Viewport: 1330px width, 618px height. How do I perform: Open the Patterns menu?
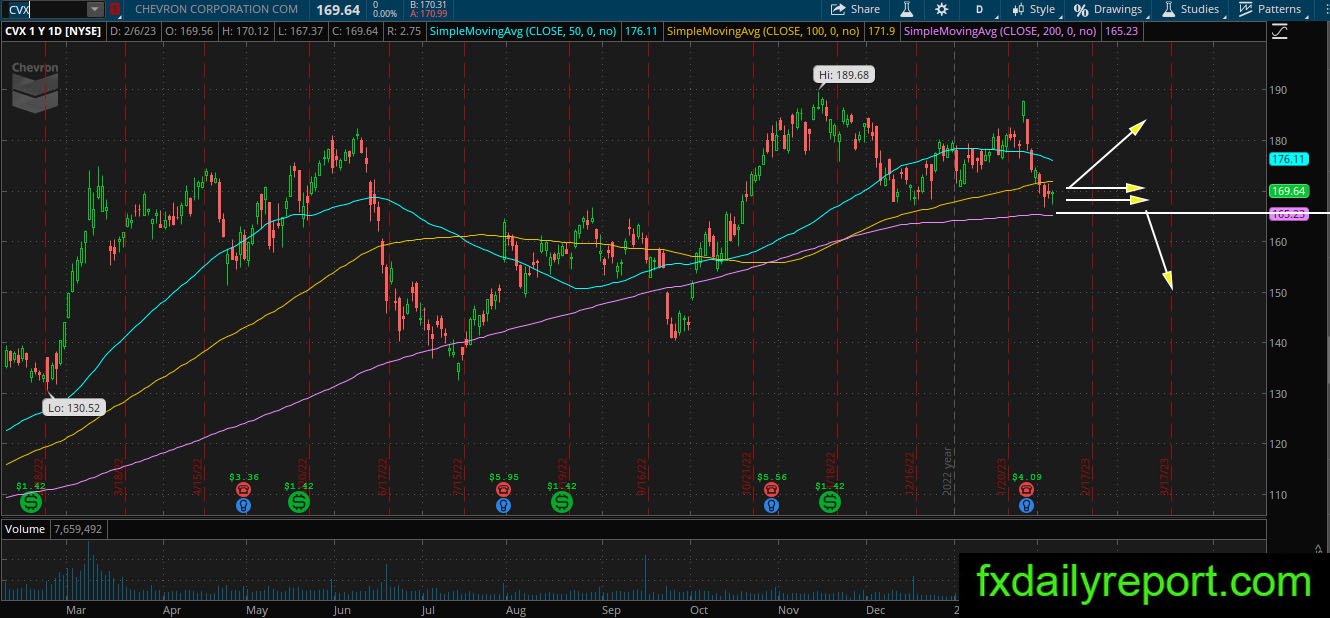[1270, 9]
